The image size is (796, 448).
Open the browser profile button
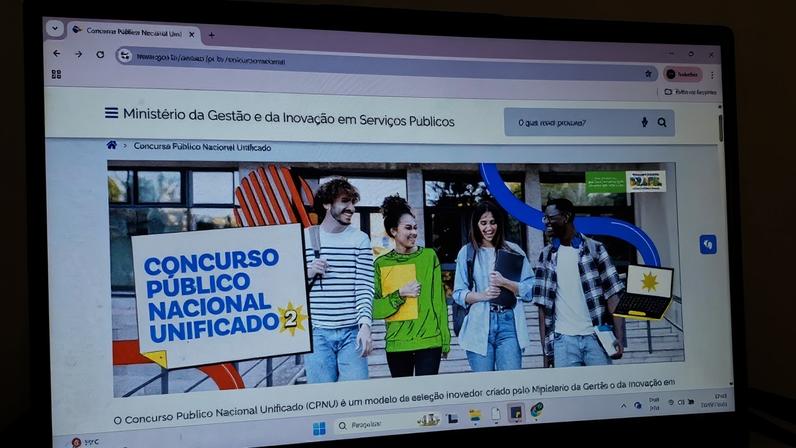coord(682,75)
